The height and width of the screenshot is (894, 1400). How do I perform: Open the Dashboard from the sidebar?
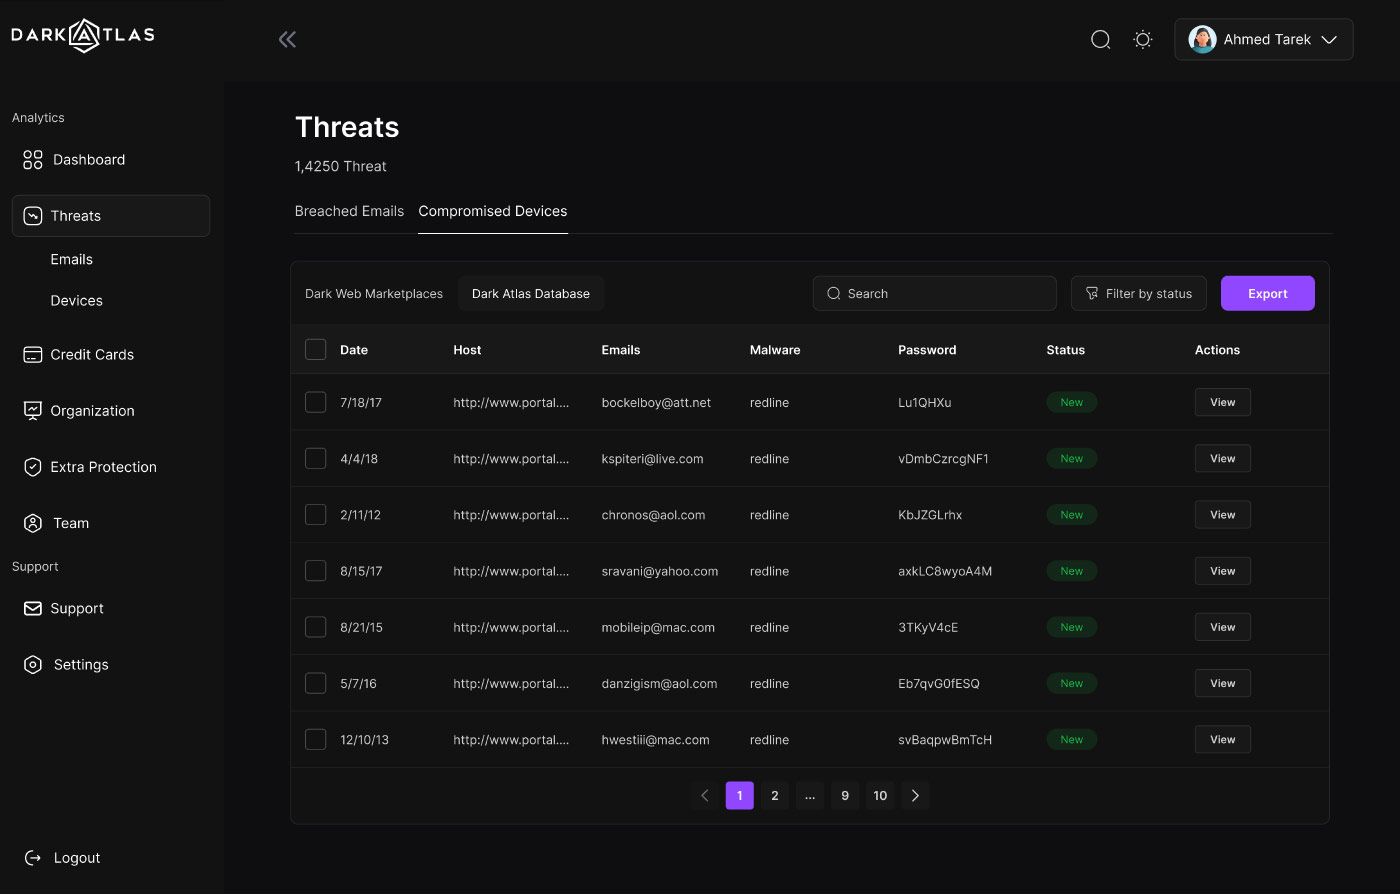pyautogui.click(x=88, y=159)
